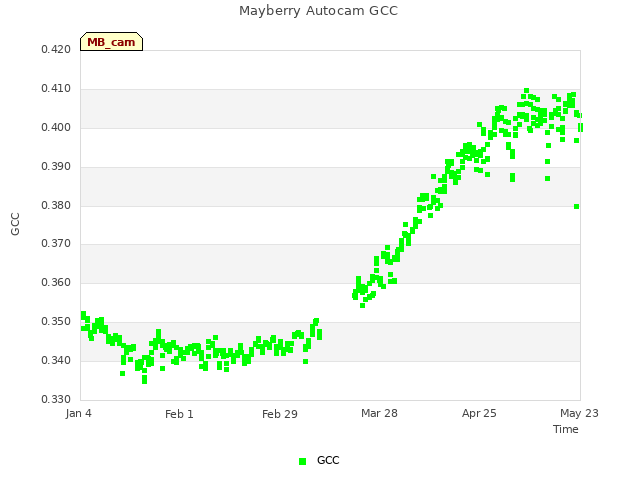The height and width of the screenshot is (480, 640).
Task: Click the vertical GCC y-axis title
Action: click(15, 224)
